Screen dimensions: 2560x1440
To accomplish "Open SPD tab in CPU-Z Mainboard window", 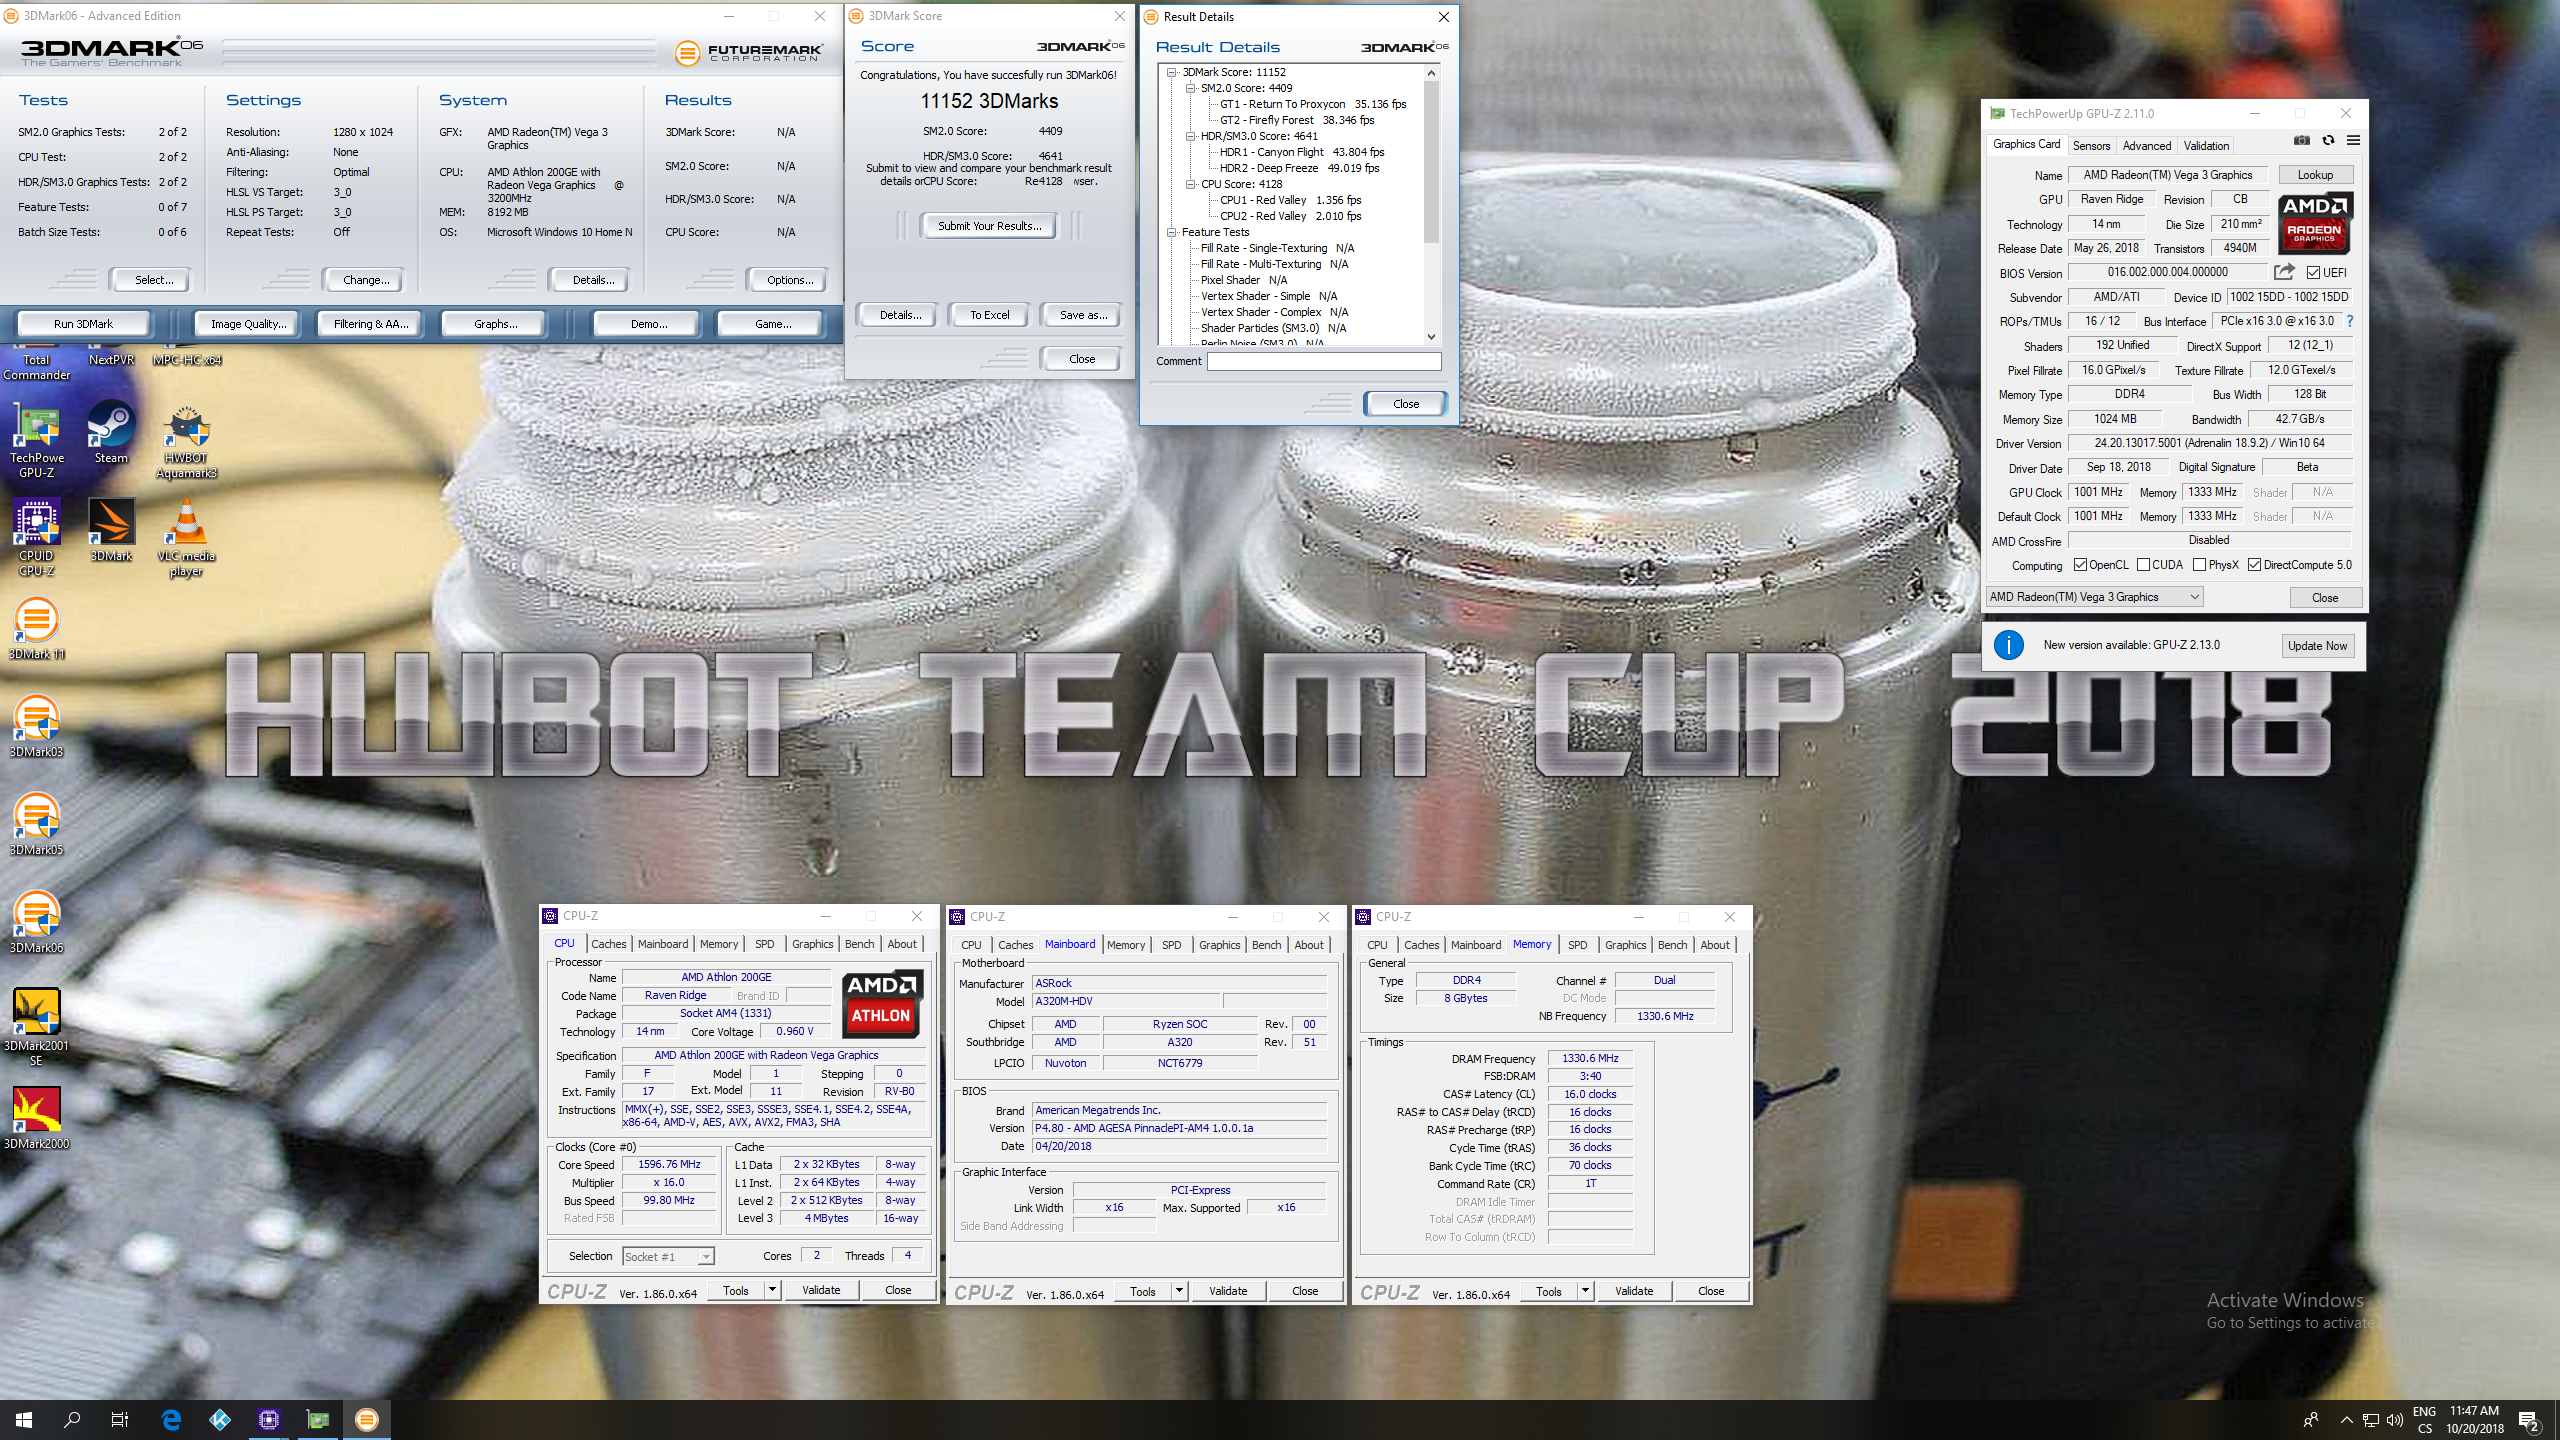I will click(1171, 945).
